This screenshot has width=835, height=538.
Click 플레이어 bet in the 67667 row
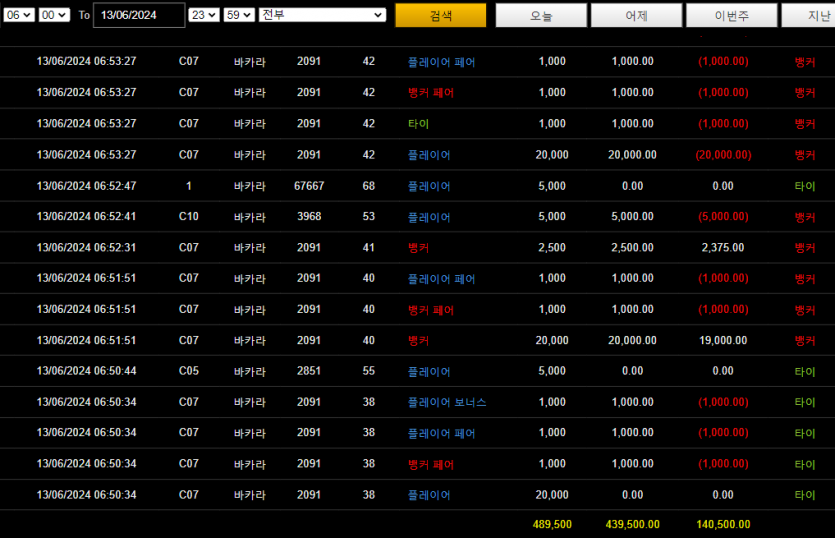point(429,186)
